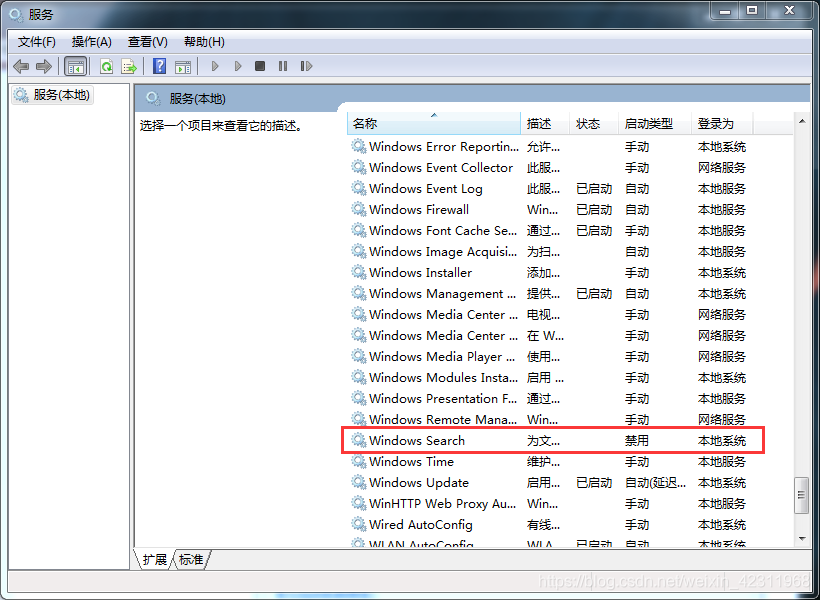
Task: Click the Export List toolbar icon
Action: [129, 66]
